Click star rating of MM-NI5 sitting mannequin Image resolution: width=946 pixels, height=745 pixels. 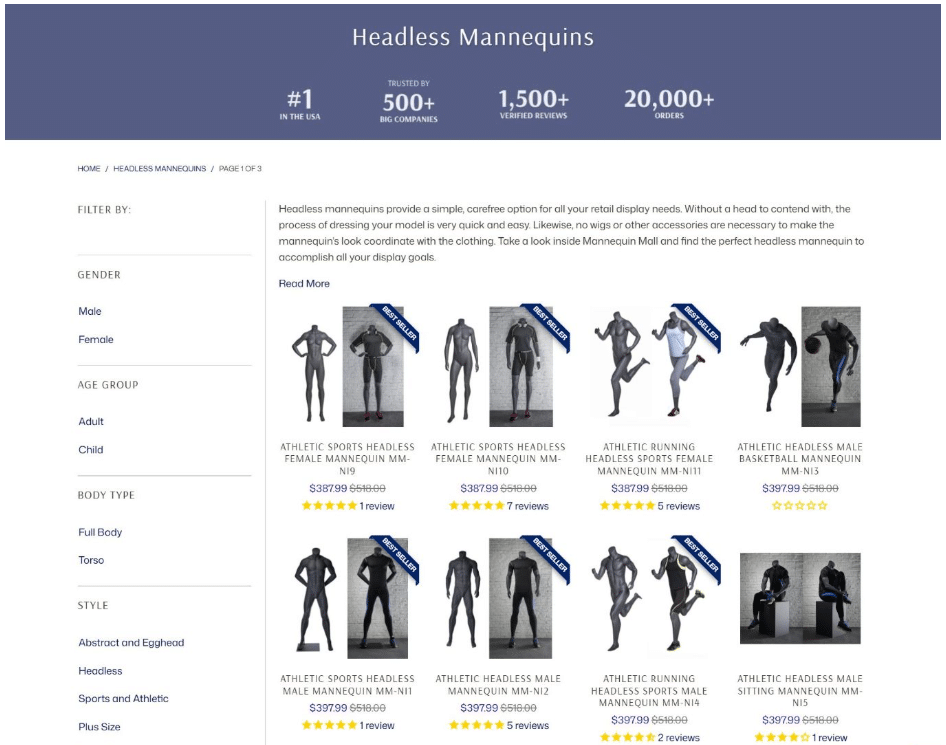[782, 737]
